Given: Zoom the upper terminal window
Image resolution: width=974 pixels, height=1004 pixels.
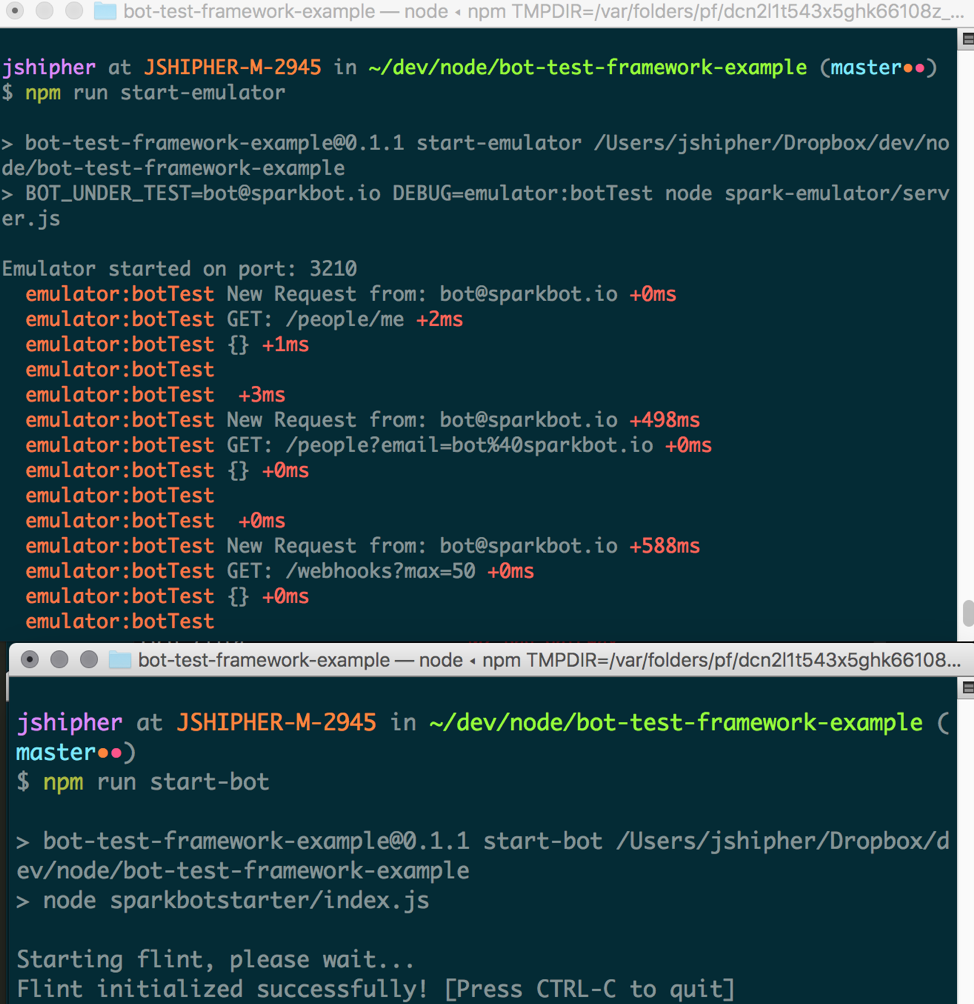Looking at the screenshot, I should point(74,10).
